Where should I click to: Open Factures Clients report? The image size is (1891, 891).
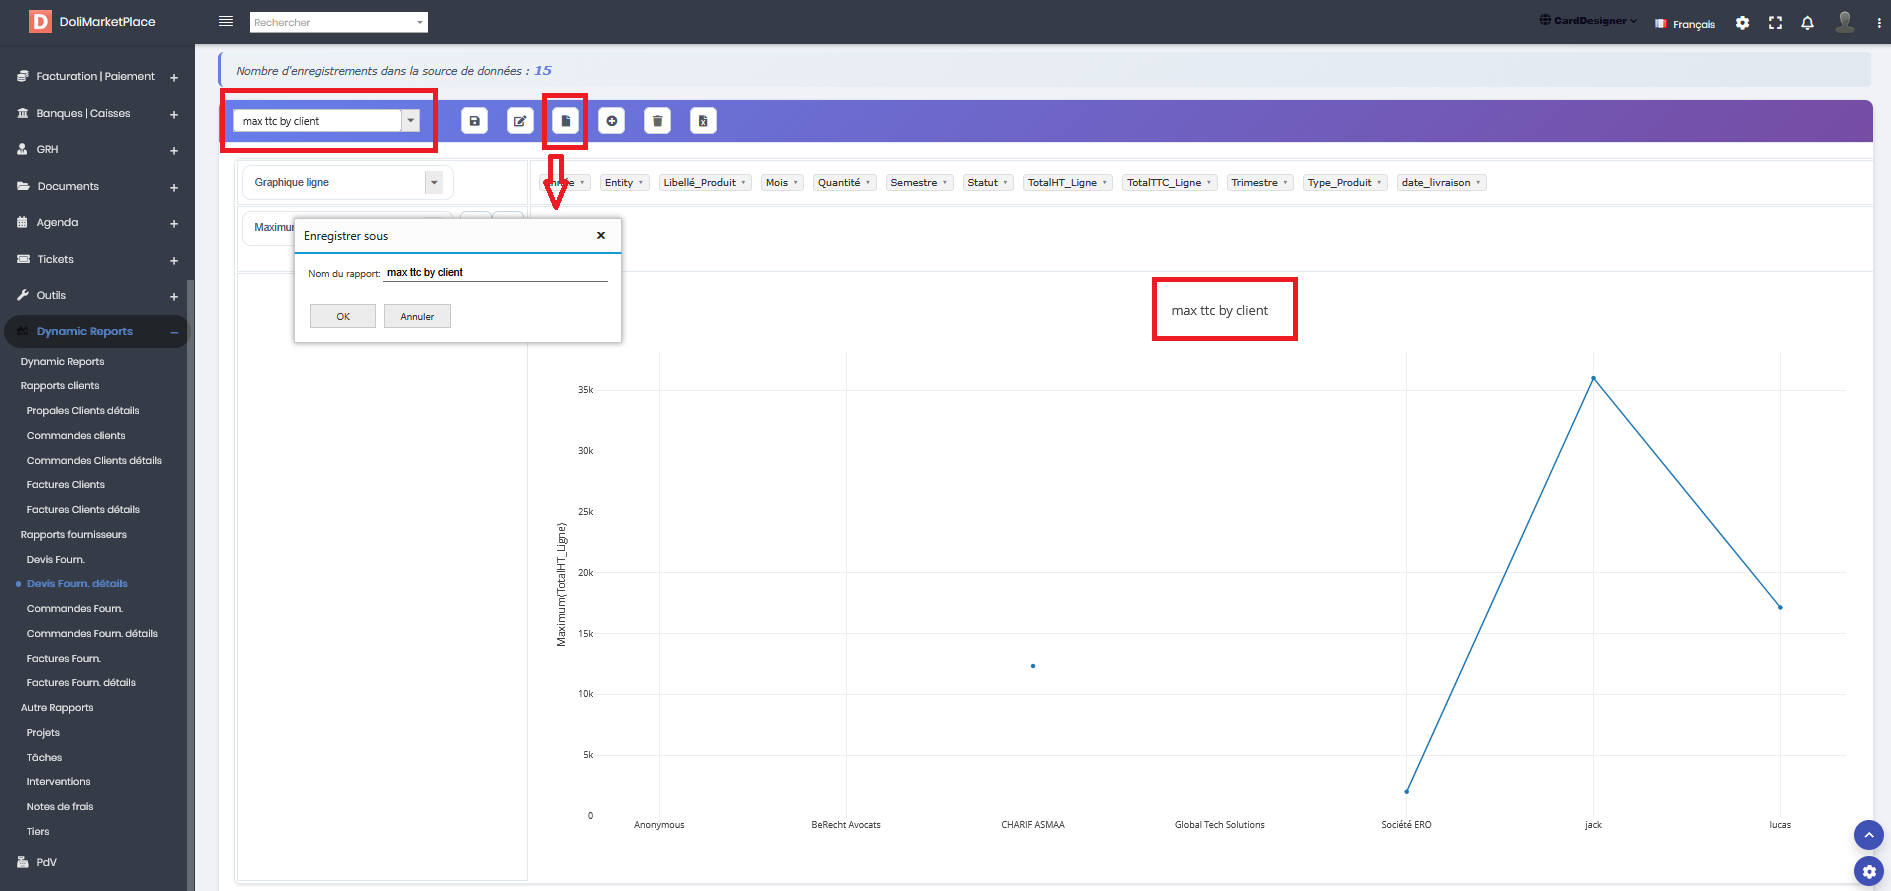pos(66,485)
